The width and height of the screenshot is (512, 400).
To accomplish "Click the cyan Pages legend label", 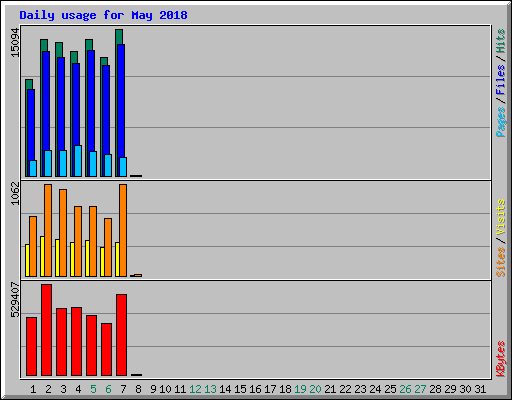I will (501, 122).
